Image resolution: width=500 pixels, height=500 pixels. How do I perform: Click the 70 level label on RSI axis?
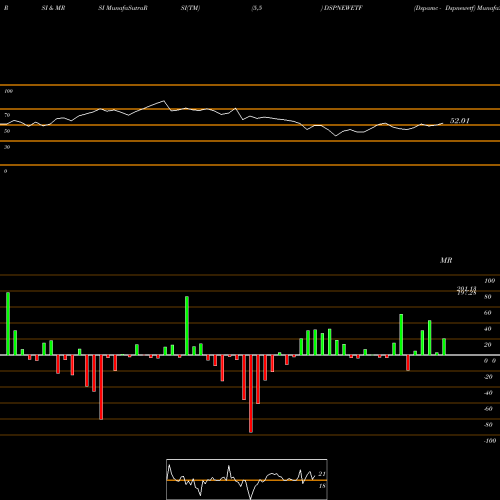click(7, 115)
